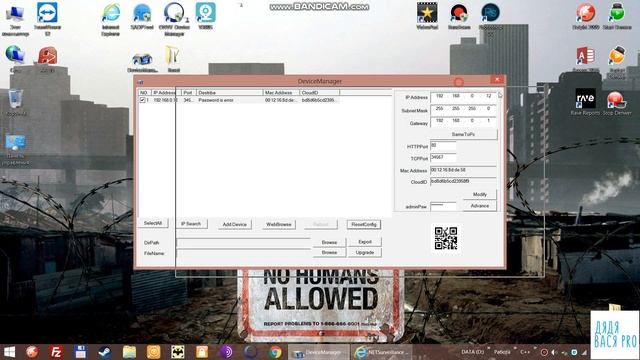Open the Rave Reports desktop shortcut
Screen dimensions: 640x360
[585, 102]
